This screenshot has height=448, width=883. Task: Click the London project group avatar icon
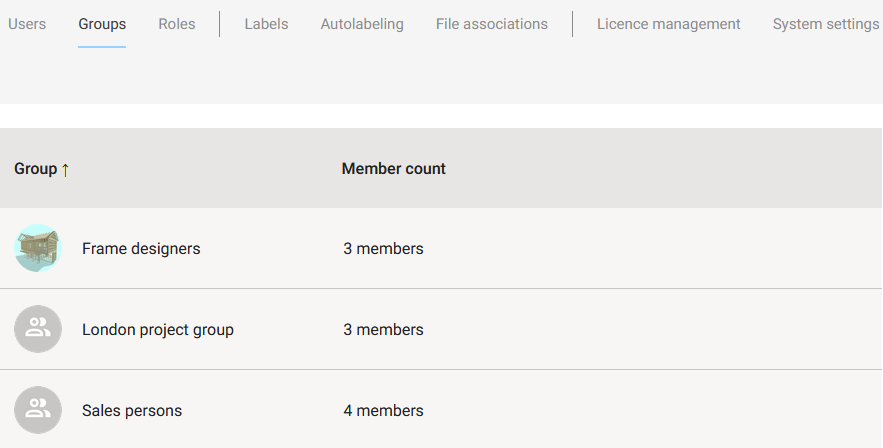click(x=38, y=329)
